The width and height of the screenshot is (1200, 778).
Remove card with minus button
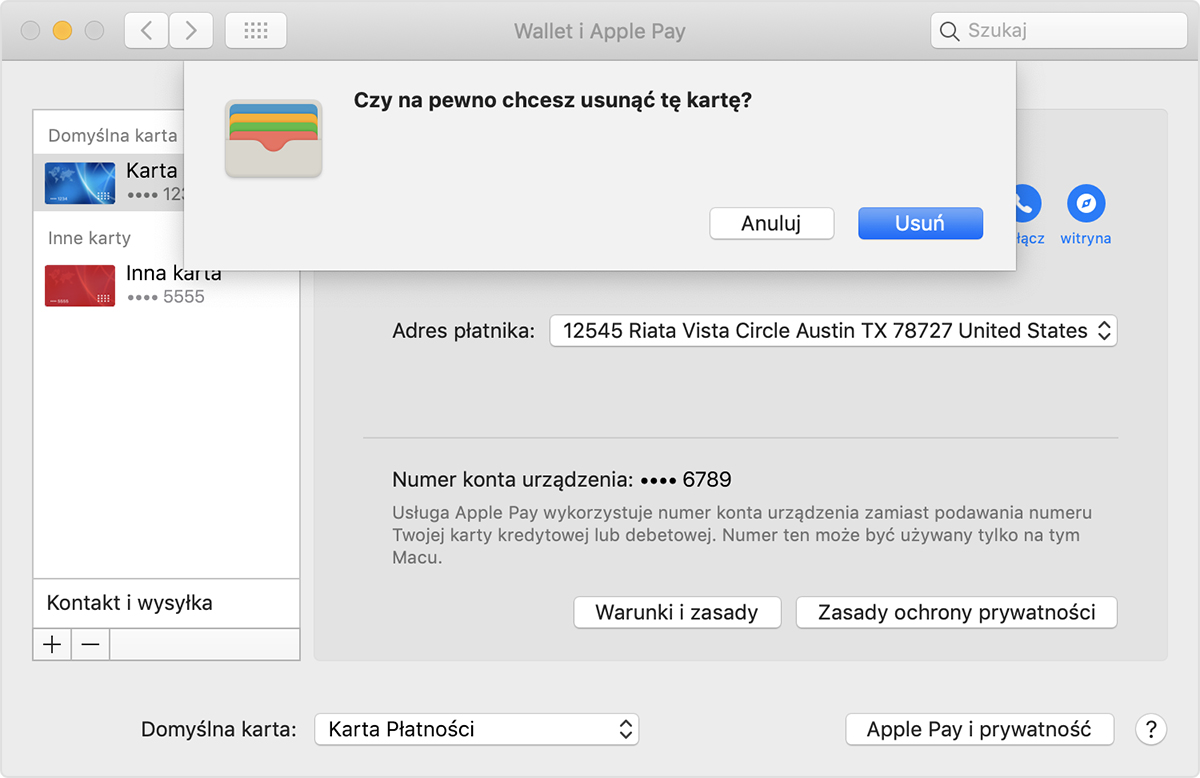point(90,645)
